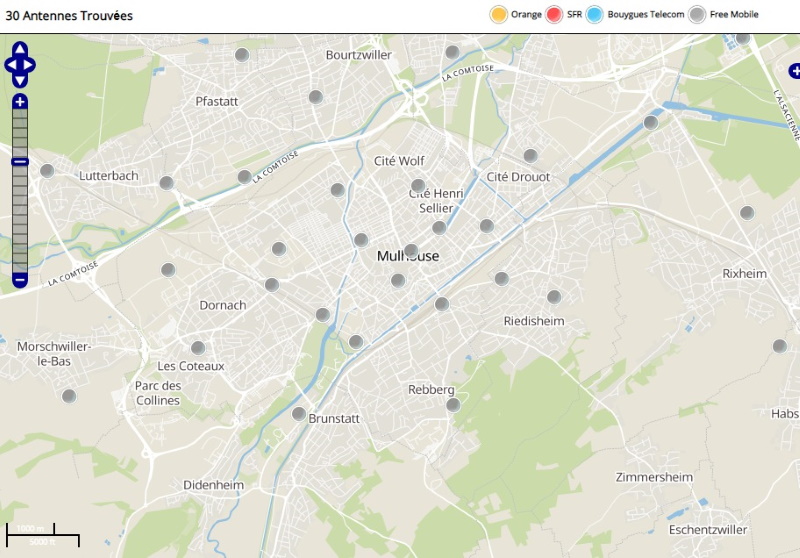Pan the map south with down arrow

tap(20, 80)
